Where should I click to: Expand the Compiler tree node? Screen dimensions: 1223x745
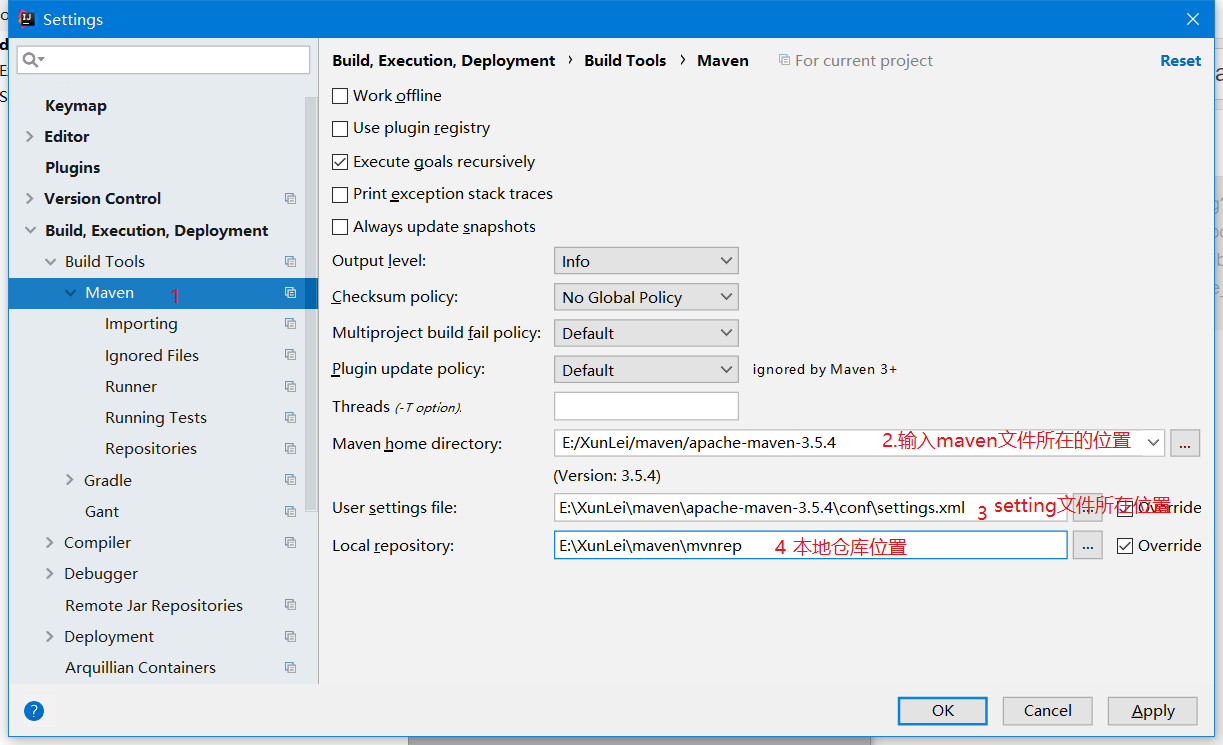tap(50, 542)
